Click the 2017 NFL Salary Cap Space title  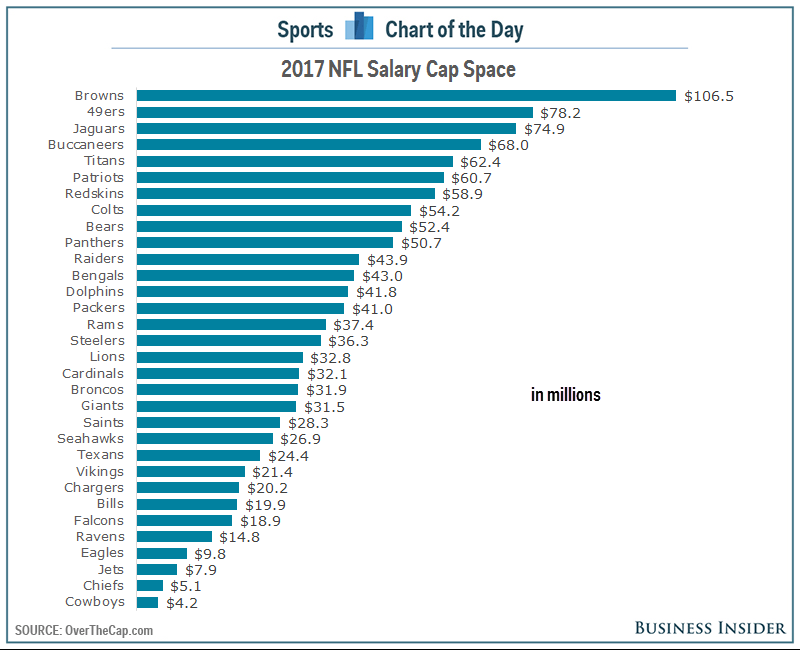[398, 69]
